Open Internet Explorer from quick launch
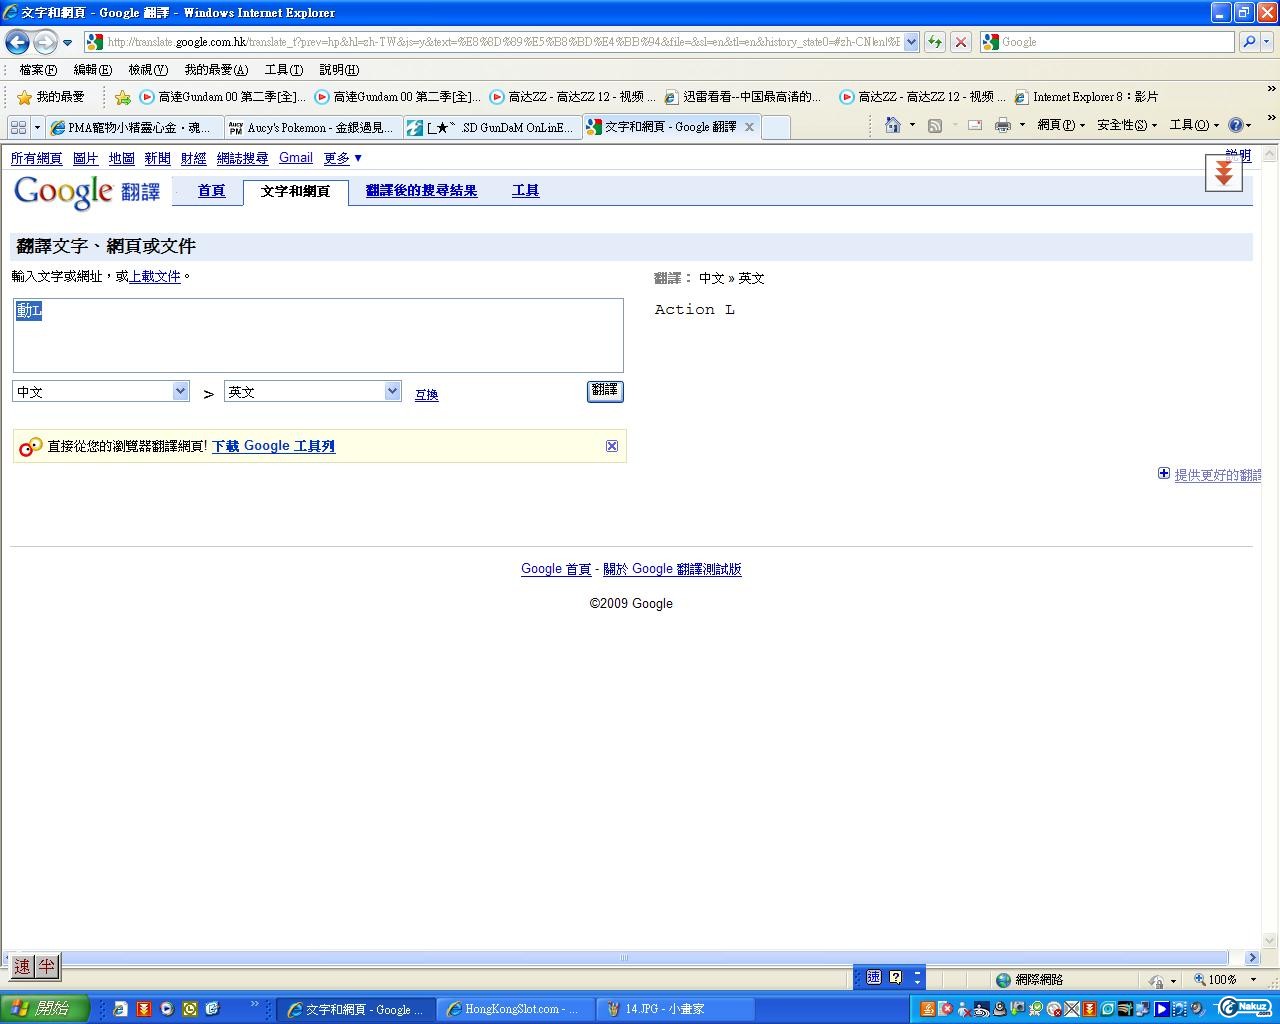The image size is (1280, 1024). pos(120,1009)
